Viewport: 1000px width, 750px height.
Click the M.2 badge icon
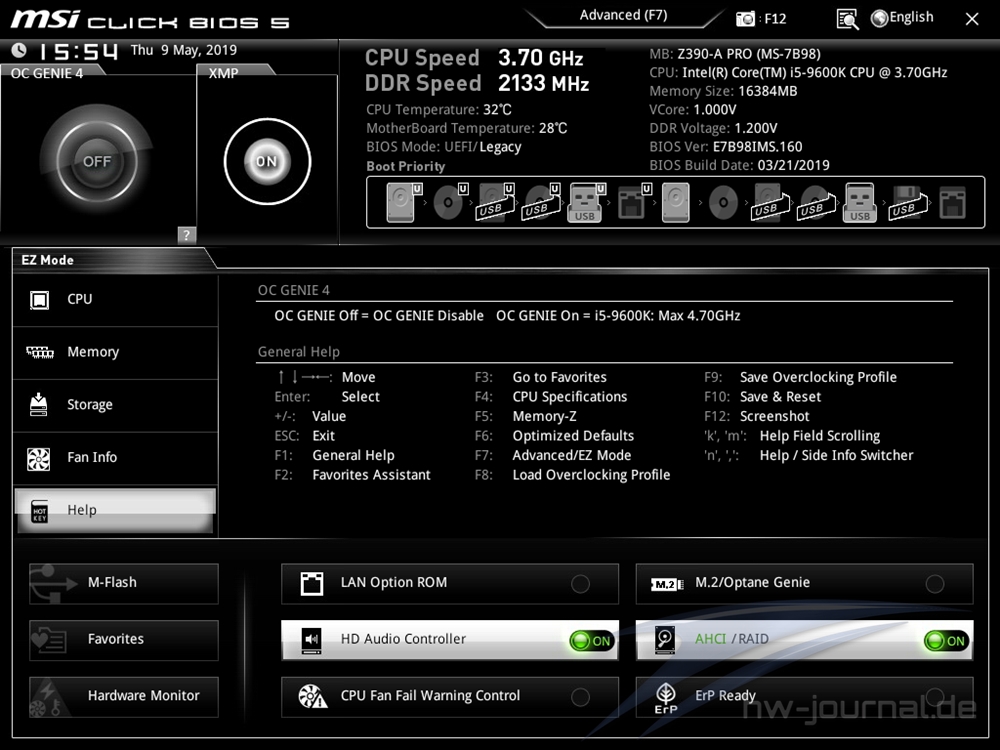666,584
